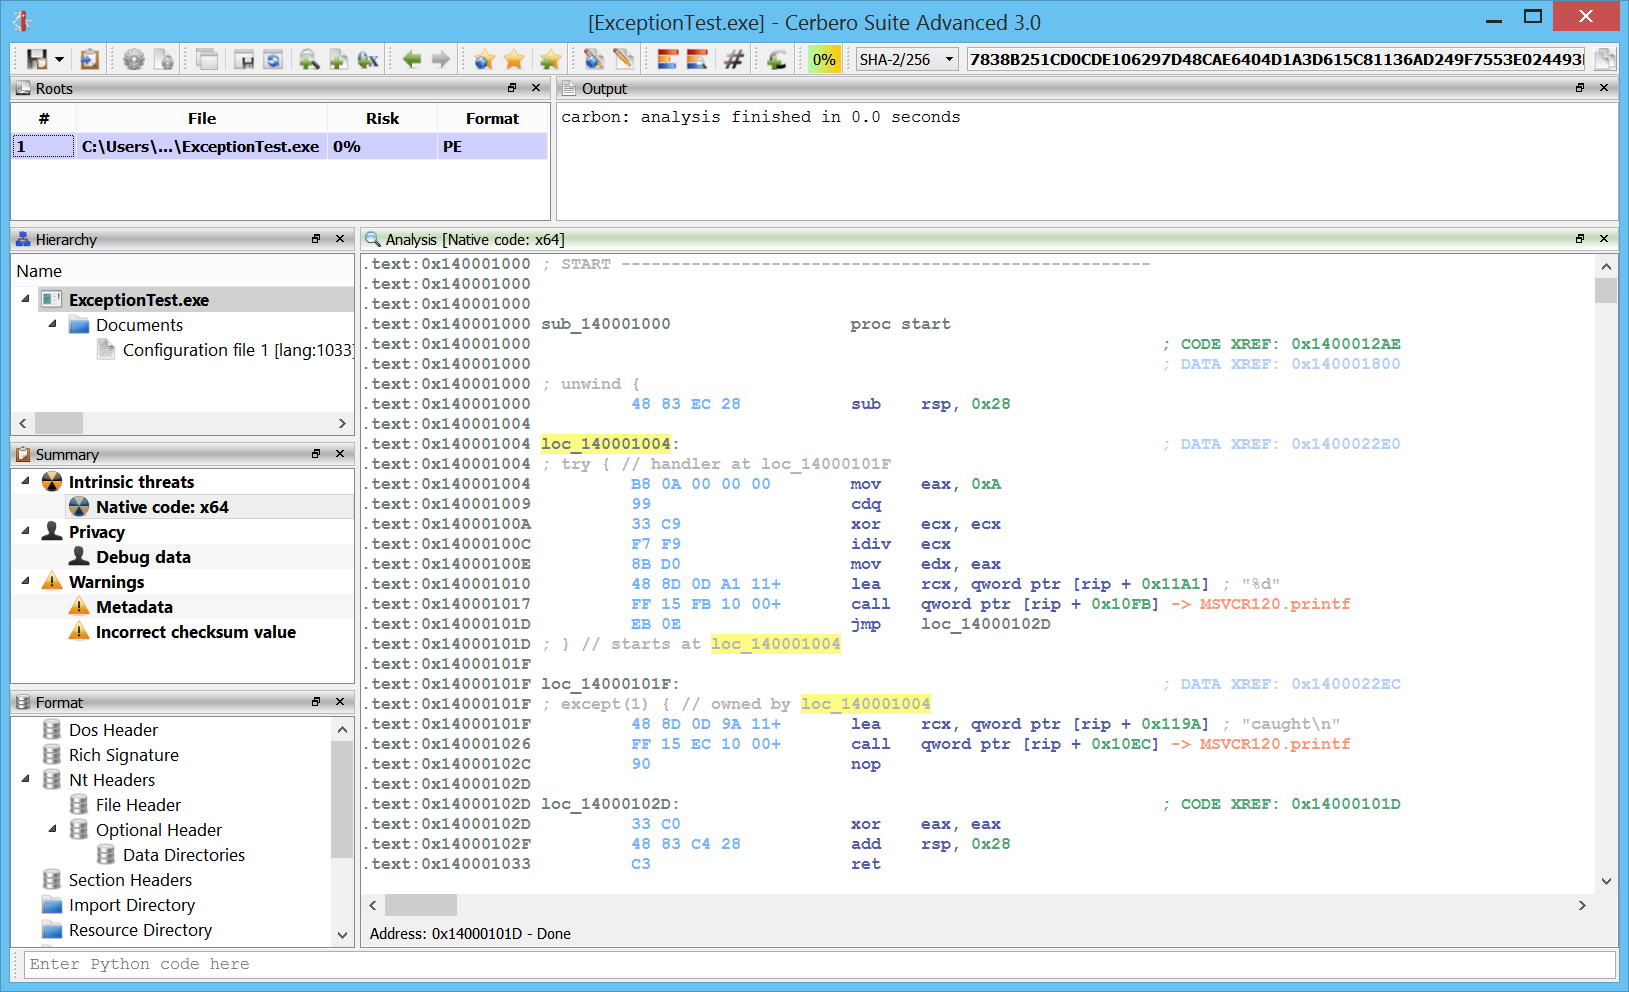This screenshot has width=1629, height=992.
Task: Select Debug data under Privacy
Action: tap(143, 557)
